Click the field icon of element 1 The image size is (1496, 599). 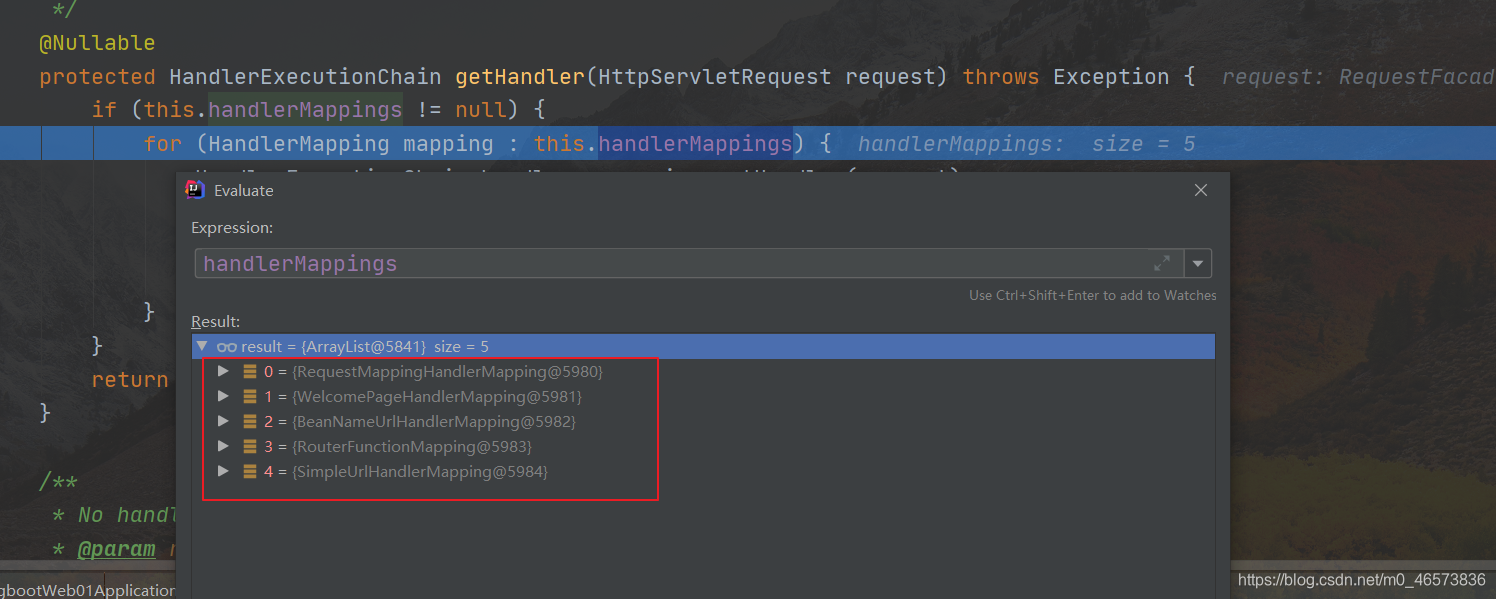(250, 397)
